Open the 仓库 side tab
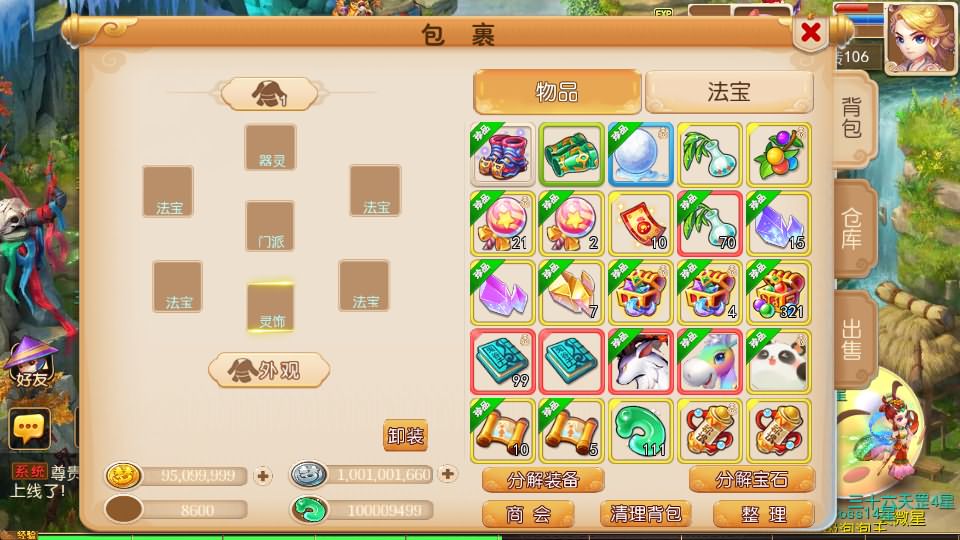This screenshot has height=540, width=960. [853, 229]
